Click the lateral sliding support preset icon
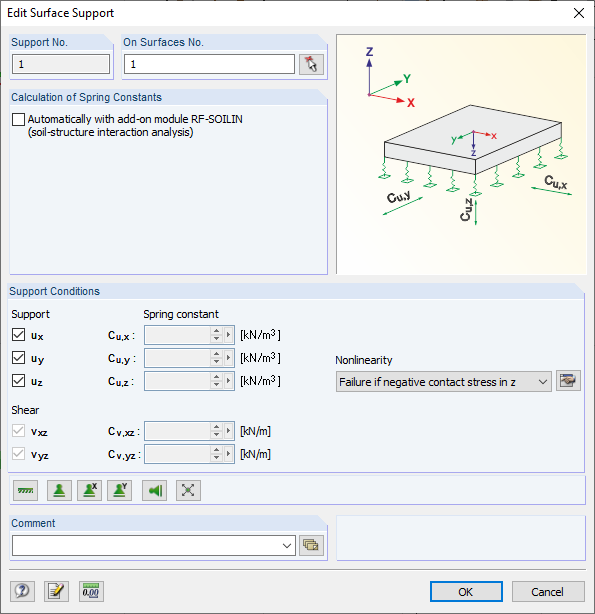Screen dimensions: 595x614 tap(154, 490)
